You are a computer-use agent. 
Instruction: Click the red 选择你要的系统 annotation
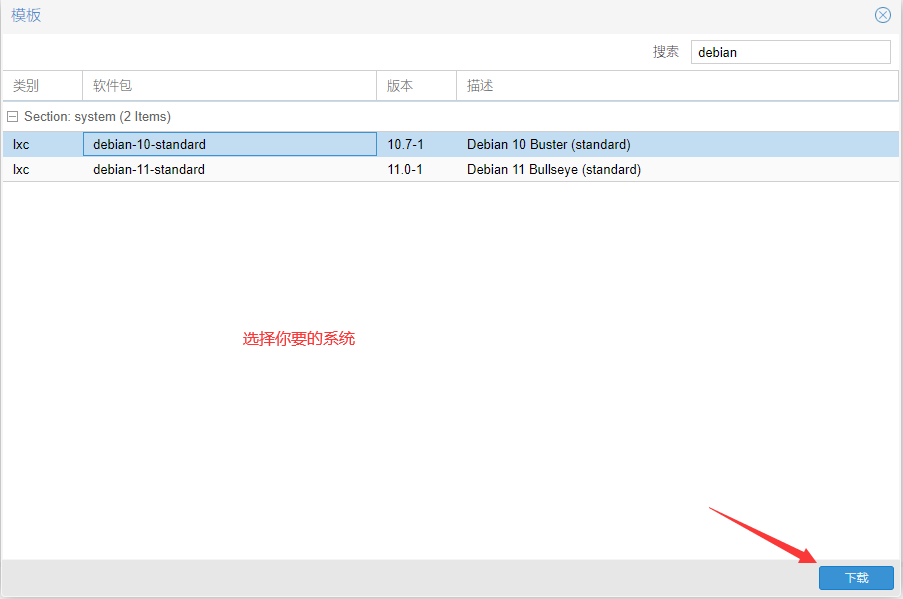[x=298, y=339]
